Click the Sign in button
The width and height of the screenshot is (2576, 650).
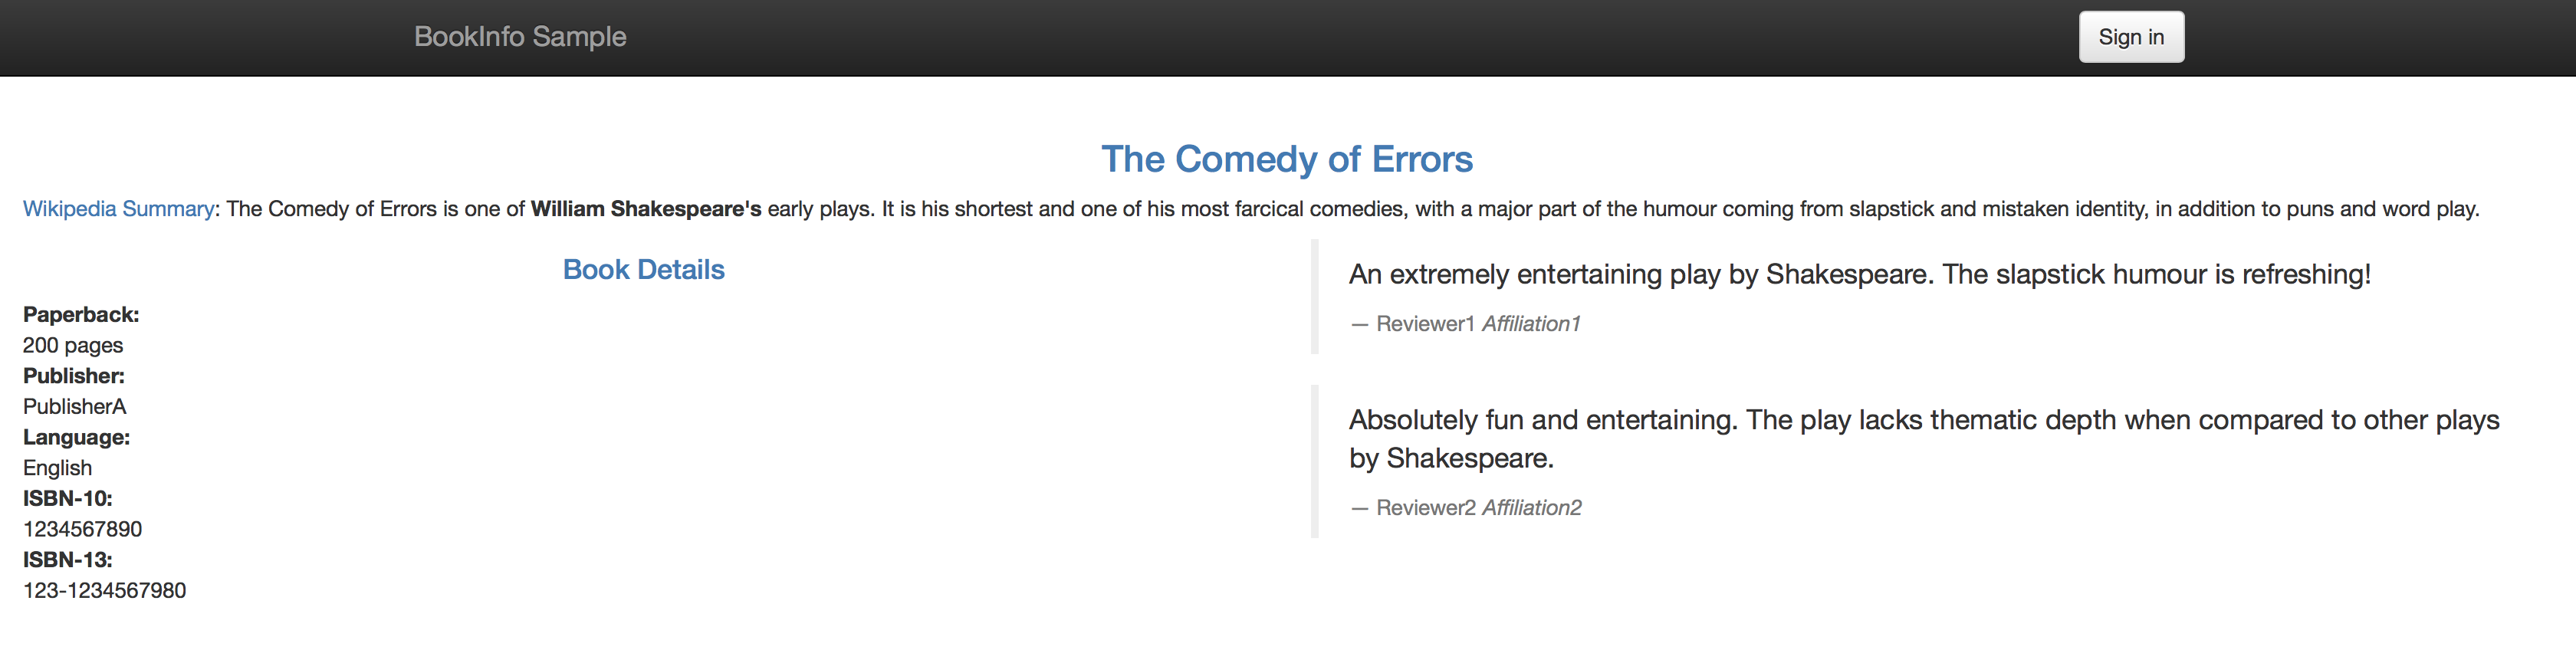(2131, 37)
